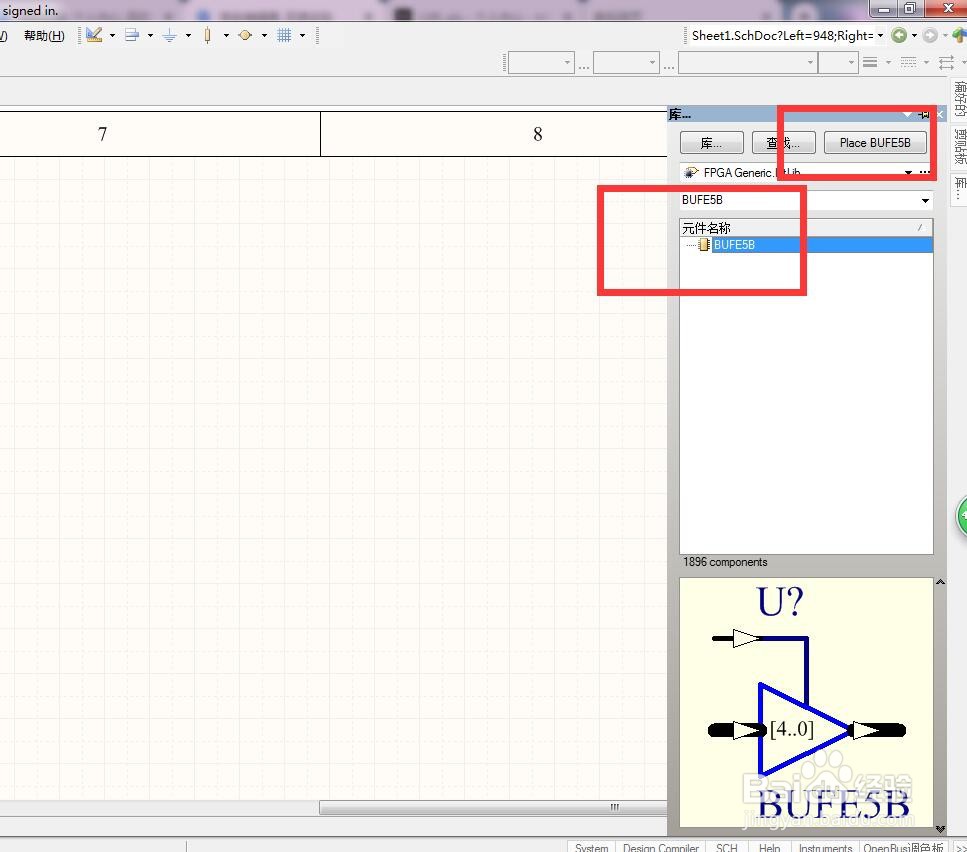Viewport: 967px width, 852px height.
Task: Open the 库... side tab
Action: click(960, 189)
